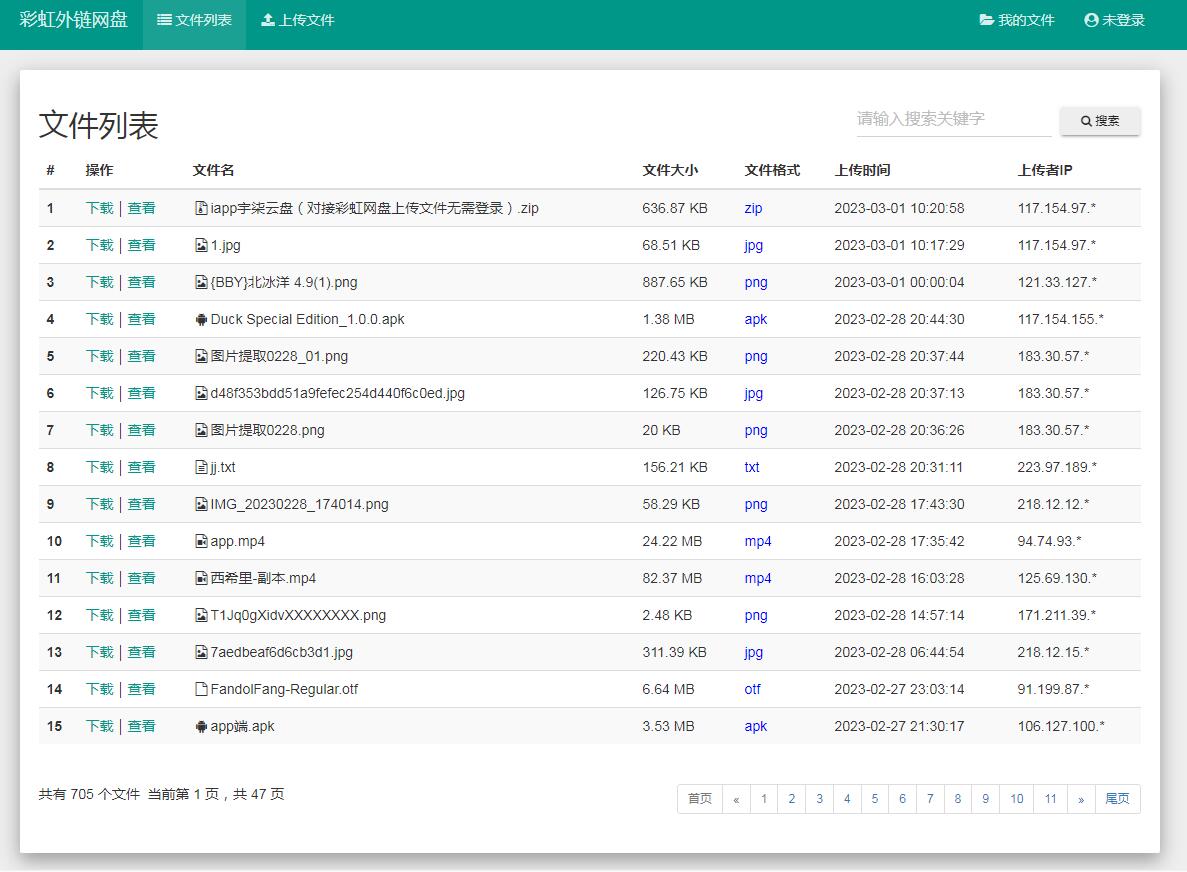Open the 未登录 login link
The width and height of the screenshot is (1187, 872).
coord(1122,19)
